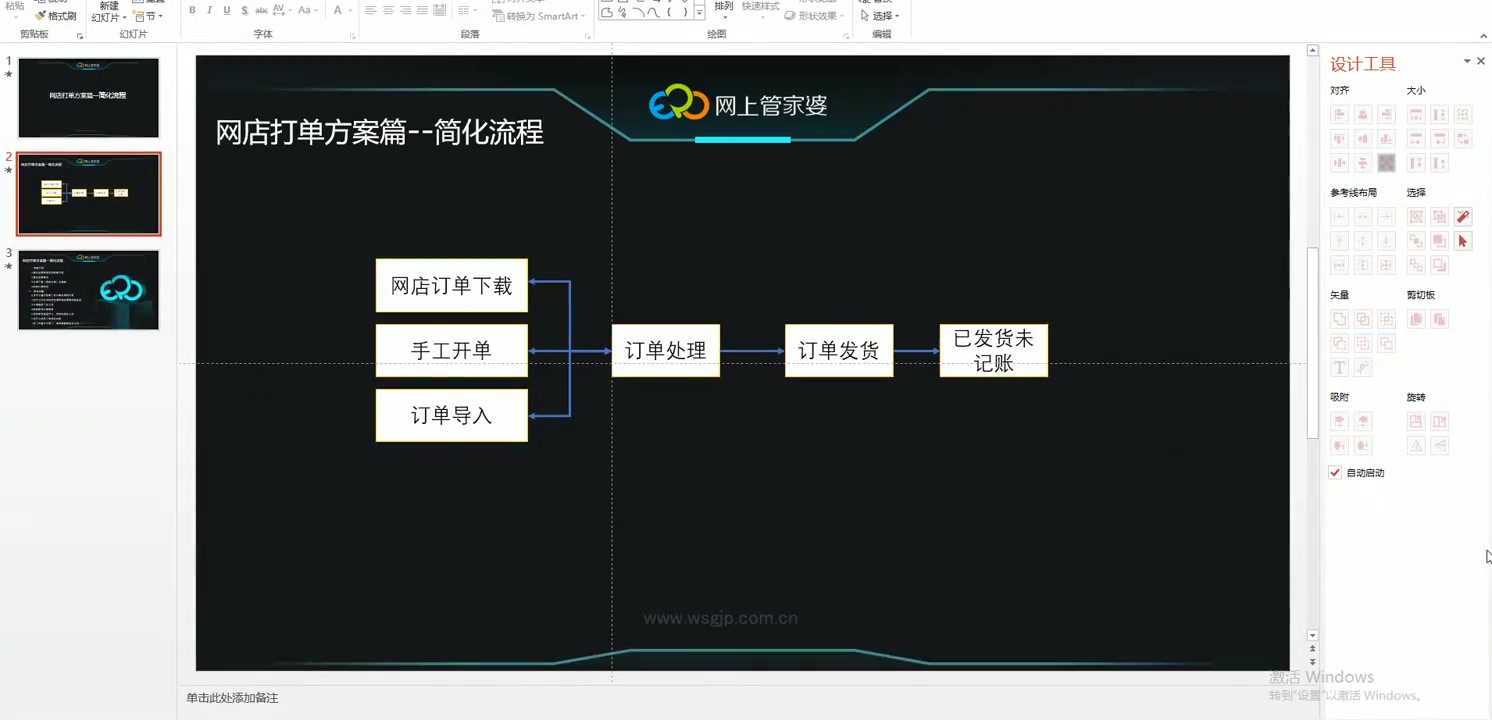The width and height of the screenshot is (1492, 720).
Task: Click the 粘贴 Paste button
Action: click(14, 8)
